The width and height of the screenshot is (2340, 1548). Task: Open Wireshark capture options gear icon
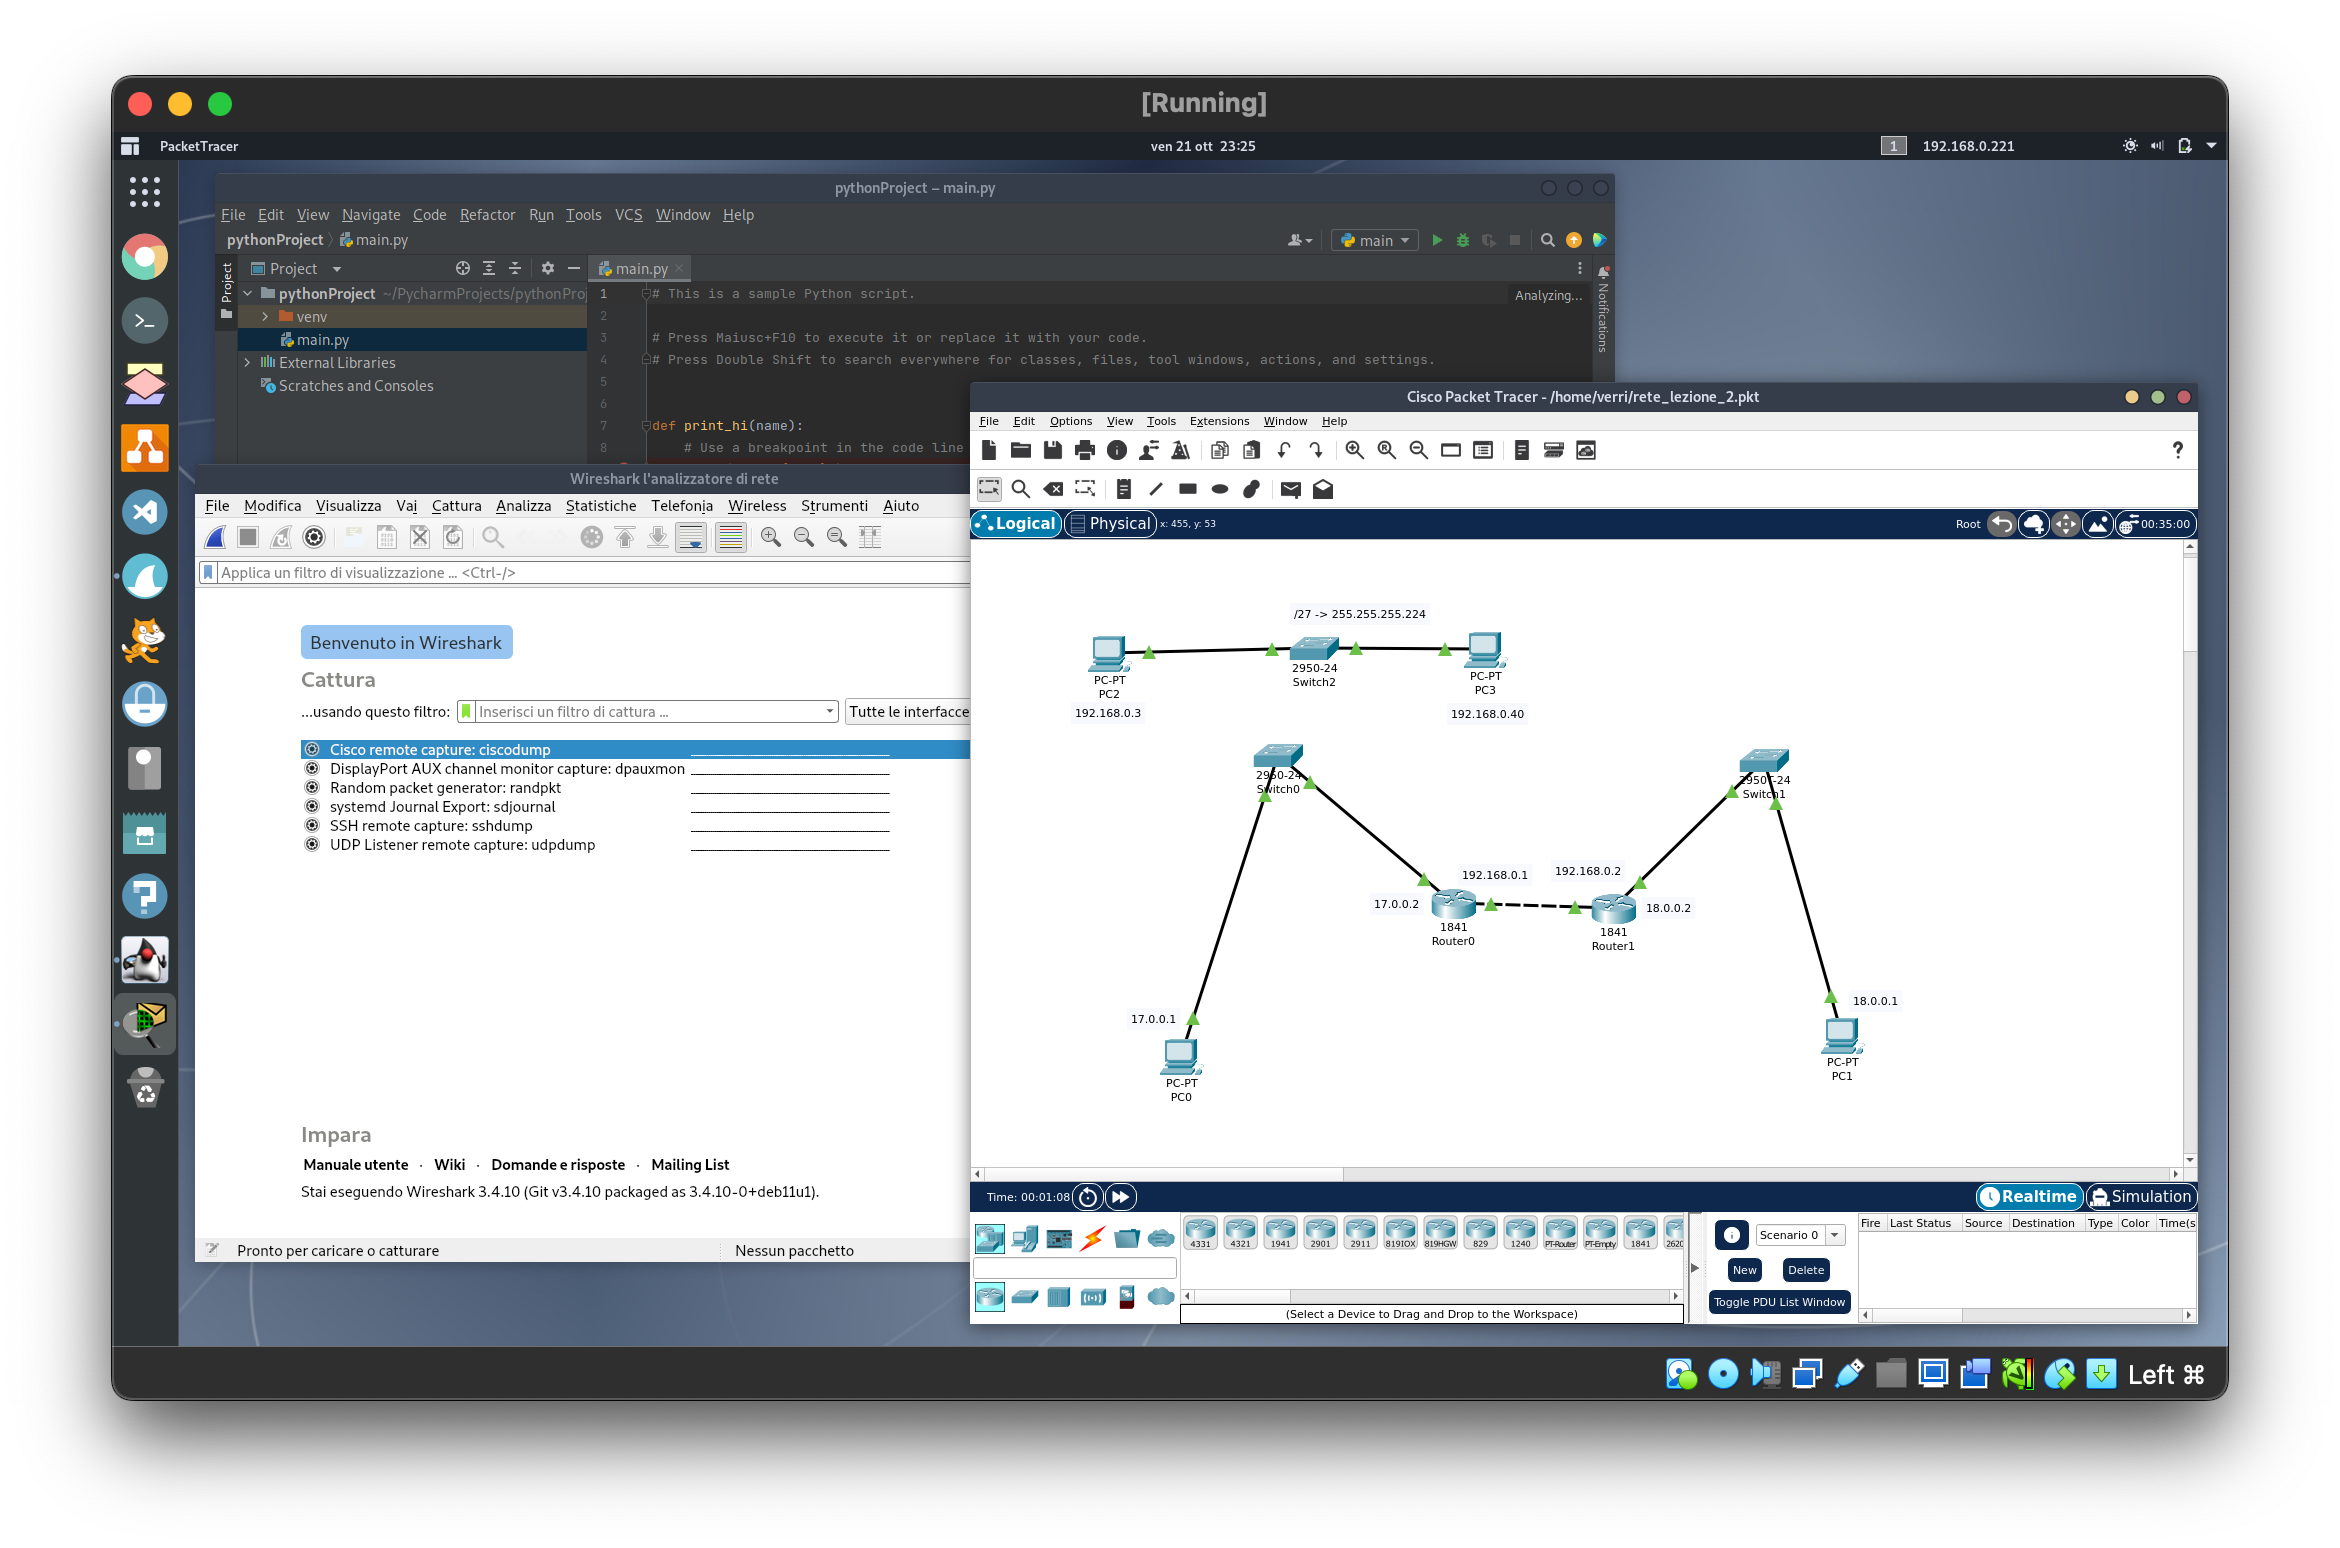pyautogui.click(x=314, y=537)
